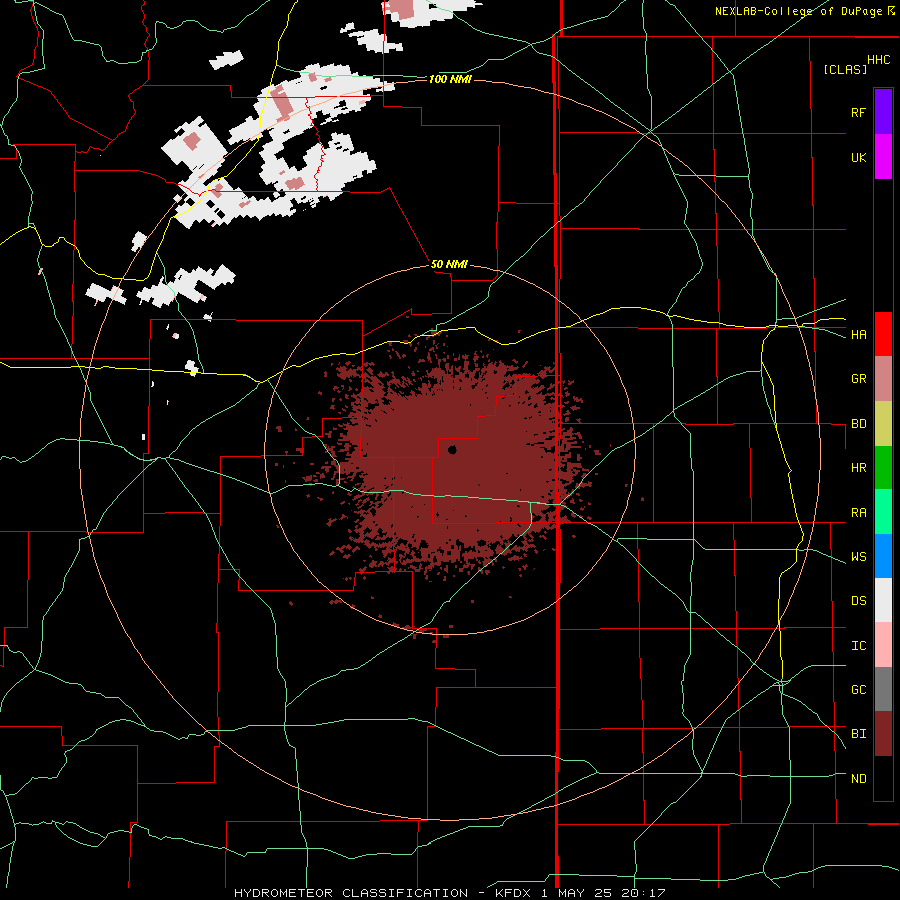Click the BD yellow legend swatch
Screen dimensions: 900x900
[x=883, y=424]
